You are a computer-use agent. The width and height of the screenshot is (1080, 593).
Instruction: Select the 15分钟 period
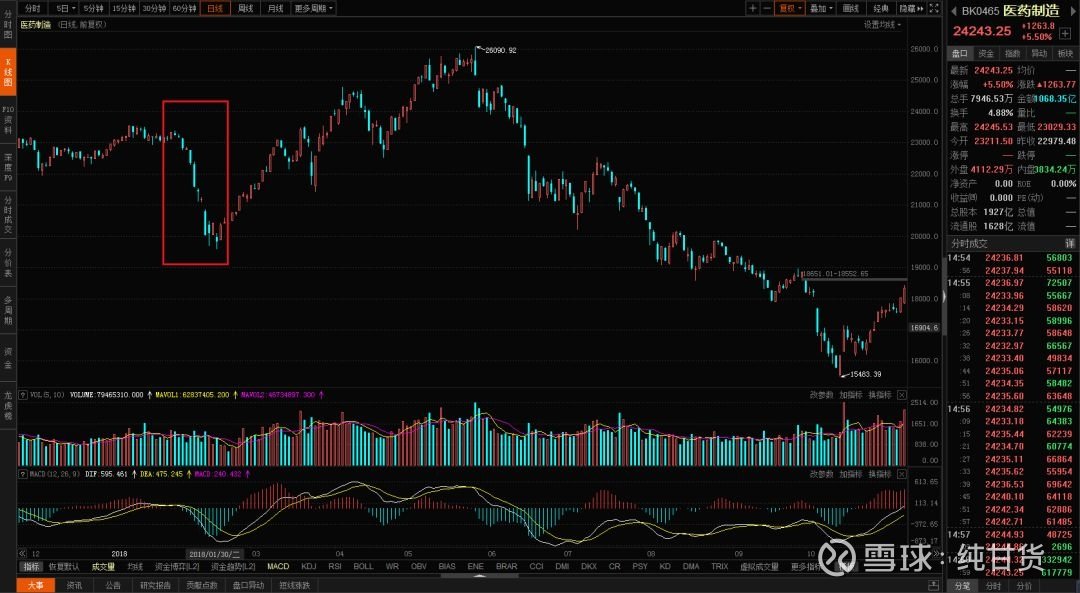(x=124, y=8)
